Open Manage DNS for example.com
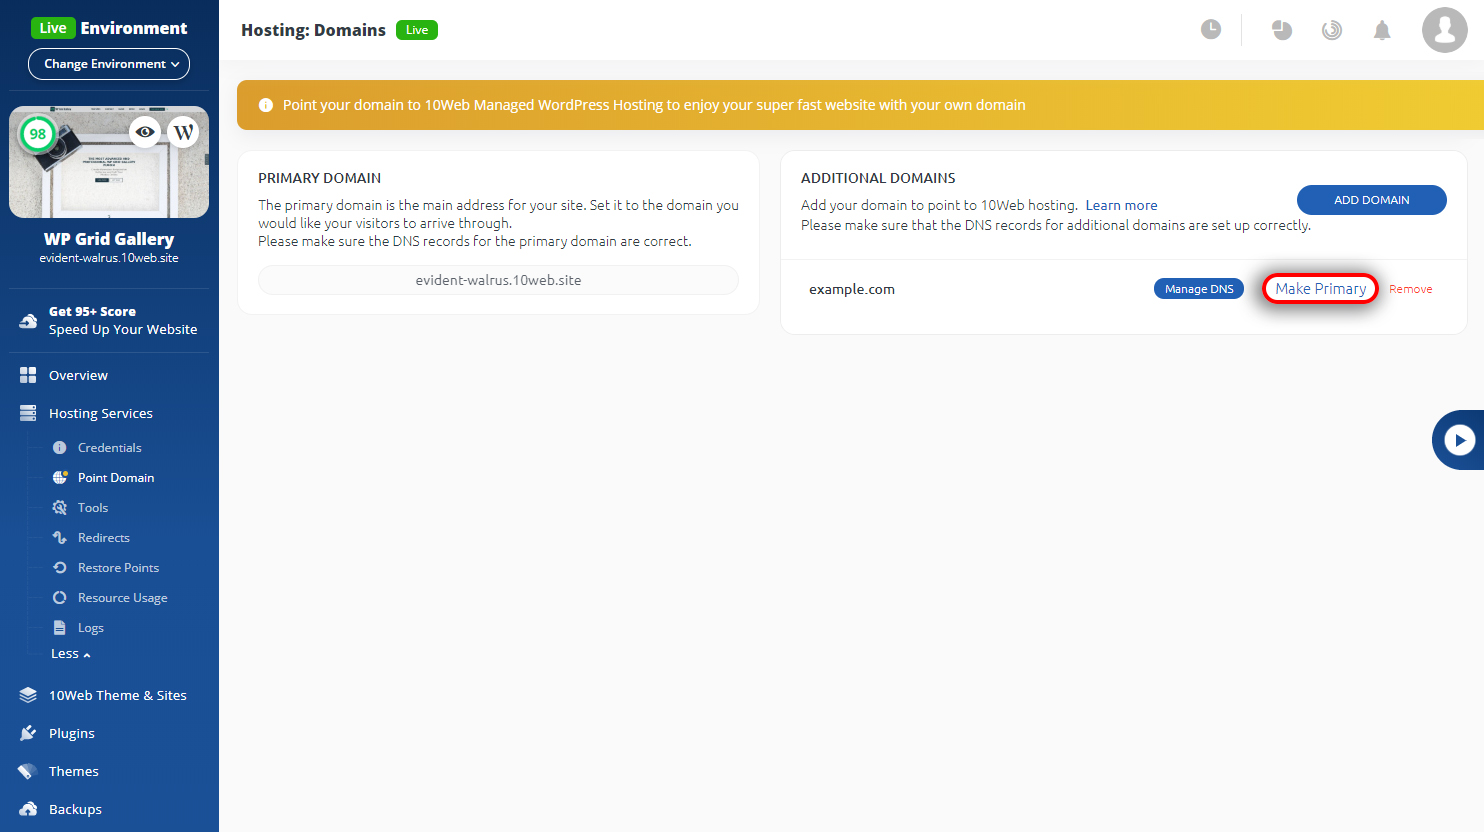This screenshot has width=1484, height=832. pos(1199,289)
